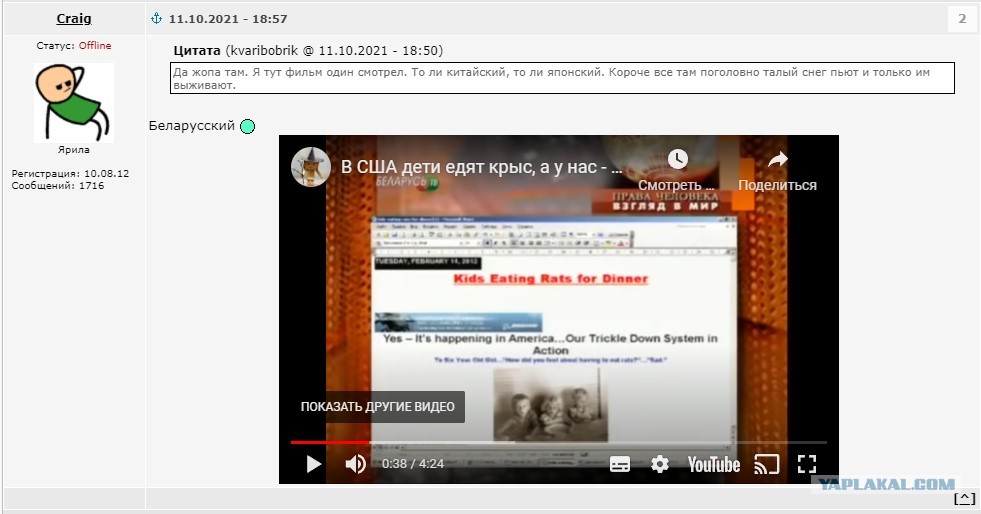Open video title 'В США дети едят крыс'
This screenshot has width=981, height=514.
(x=481, y=167)
